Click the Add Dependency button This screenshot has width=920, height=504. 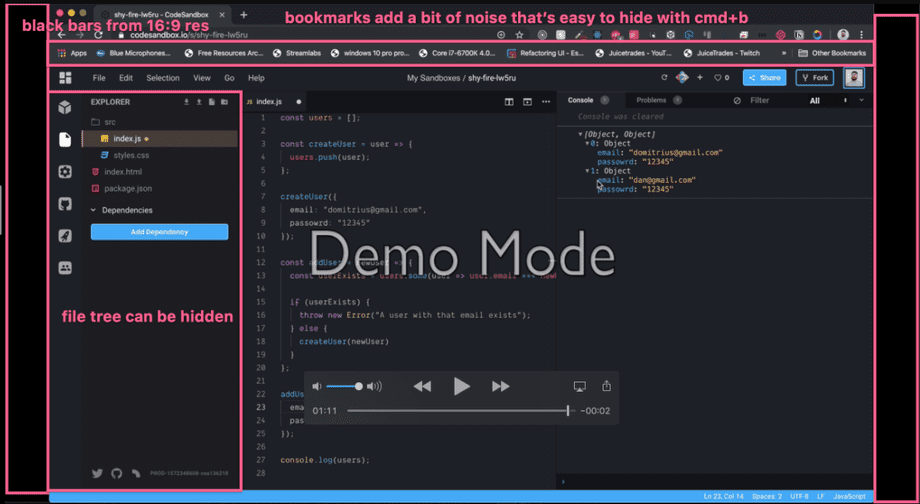click(160, 232)
